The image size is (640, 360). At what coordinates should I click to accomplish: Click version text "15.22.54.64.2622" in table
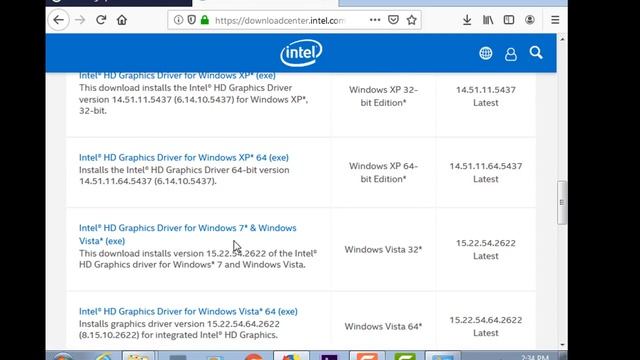tap(486, 320)
